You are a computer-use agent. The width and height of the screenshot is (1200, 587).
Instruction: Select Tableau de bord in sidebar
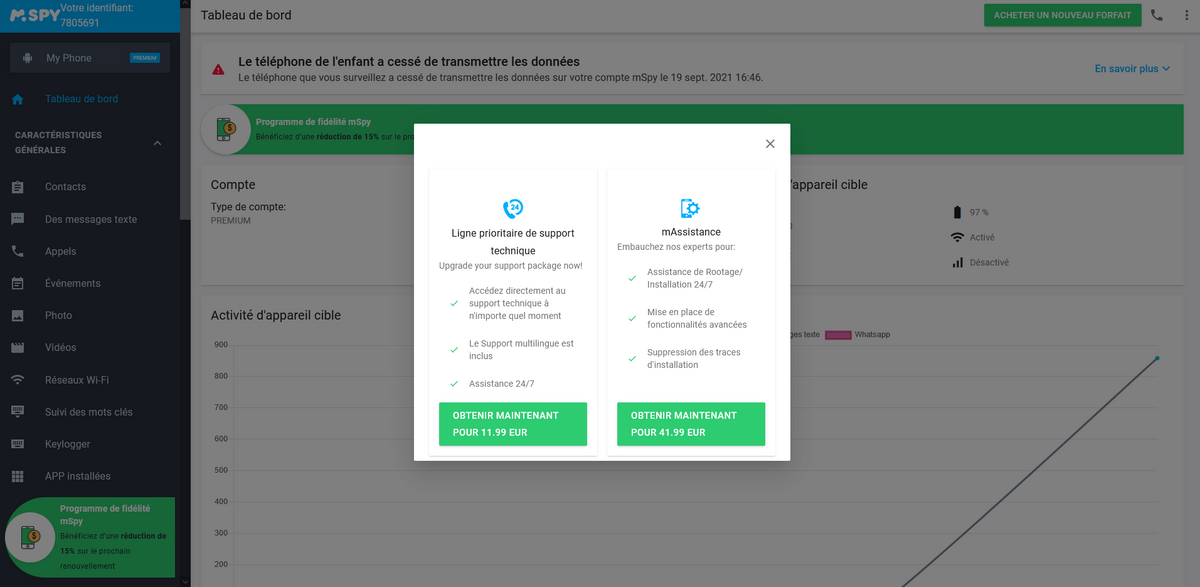(x=82, y=99)
